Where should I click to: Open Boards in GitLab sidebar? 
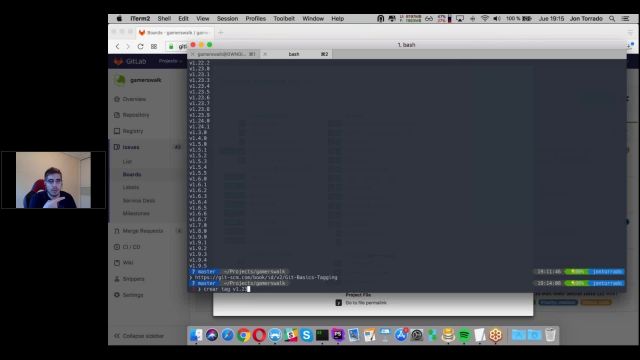[132, 174]
